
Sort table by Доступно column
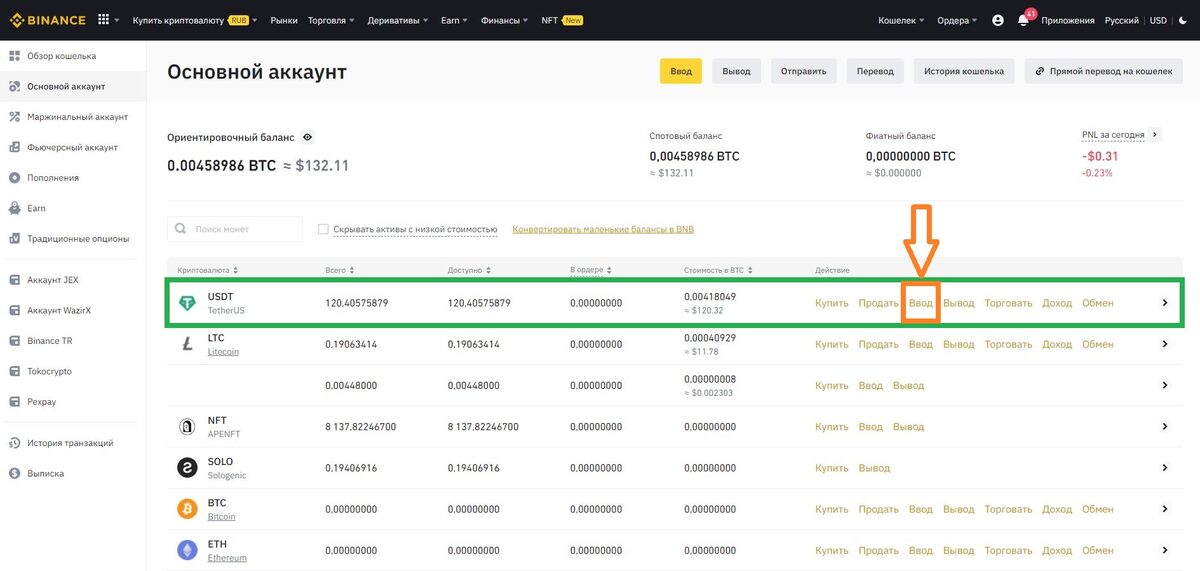[x=467, y=271]
